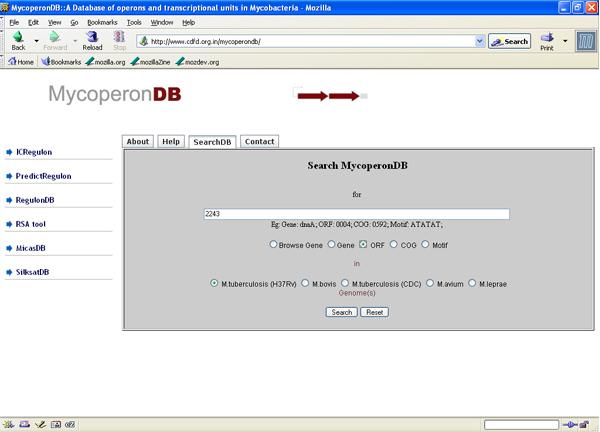
Task: Click the search query text field
Action: point(355,214)
